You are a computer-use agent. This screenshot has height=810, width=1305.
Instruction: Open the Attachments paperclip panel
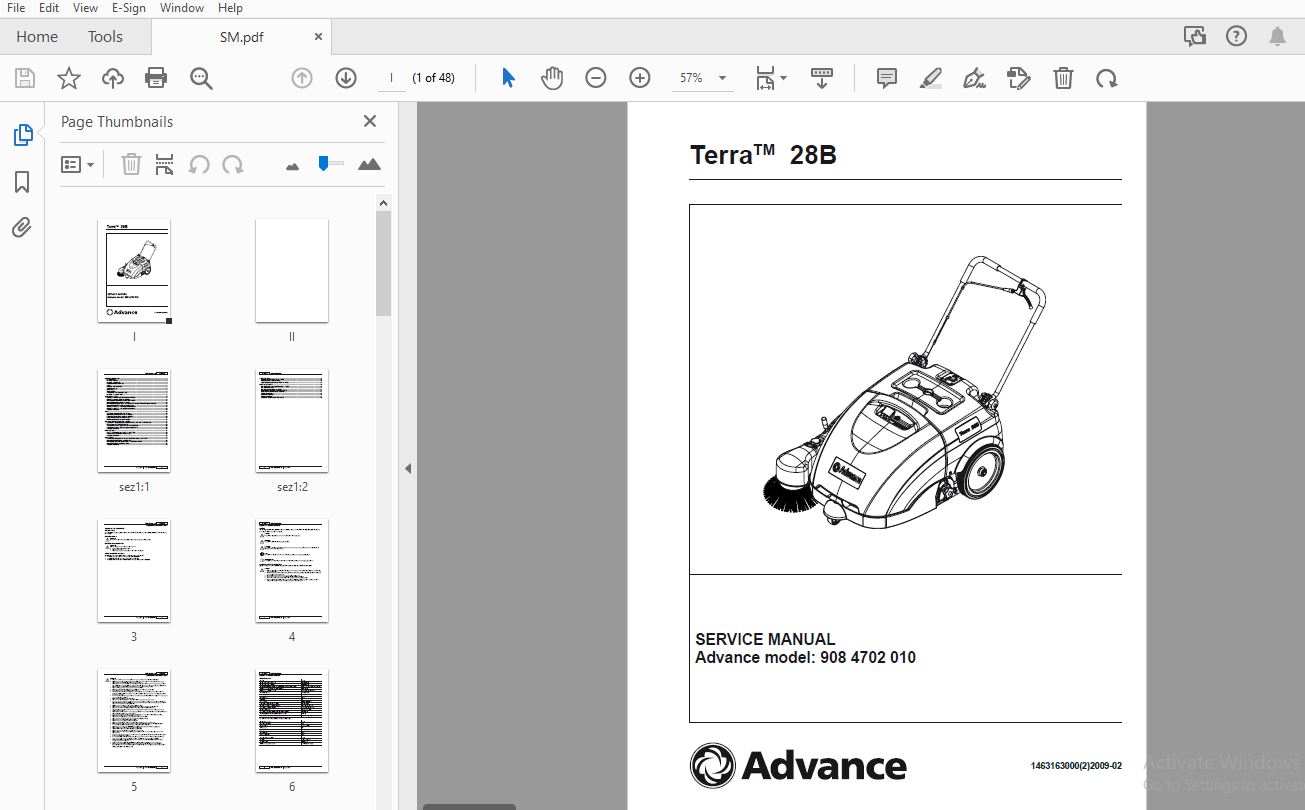[22, 227]
